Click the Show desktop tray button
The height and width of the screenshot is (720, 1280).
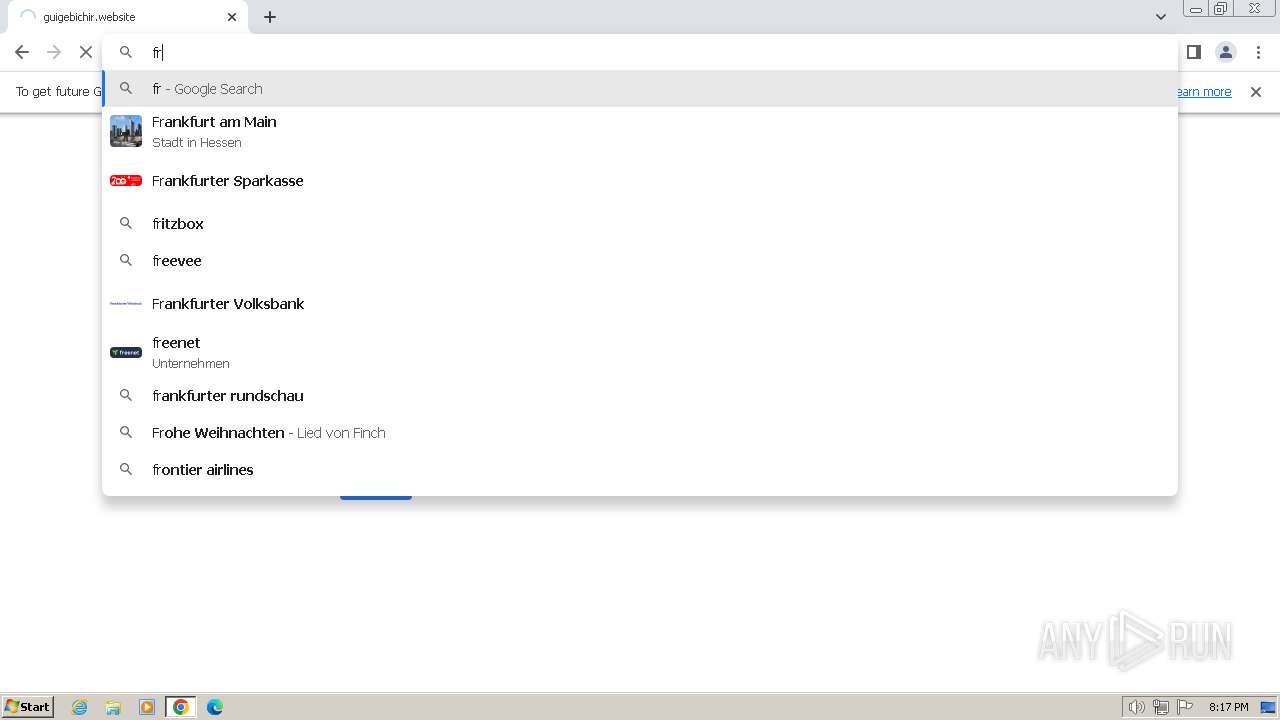[x=1269, y=707]
